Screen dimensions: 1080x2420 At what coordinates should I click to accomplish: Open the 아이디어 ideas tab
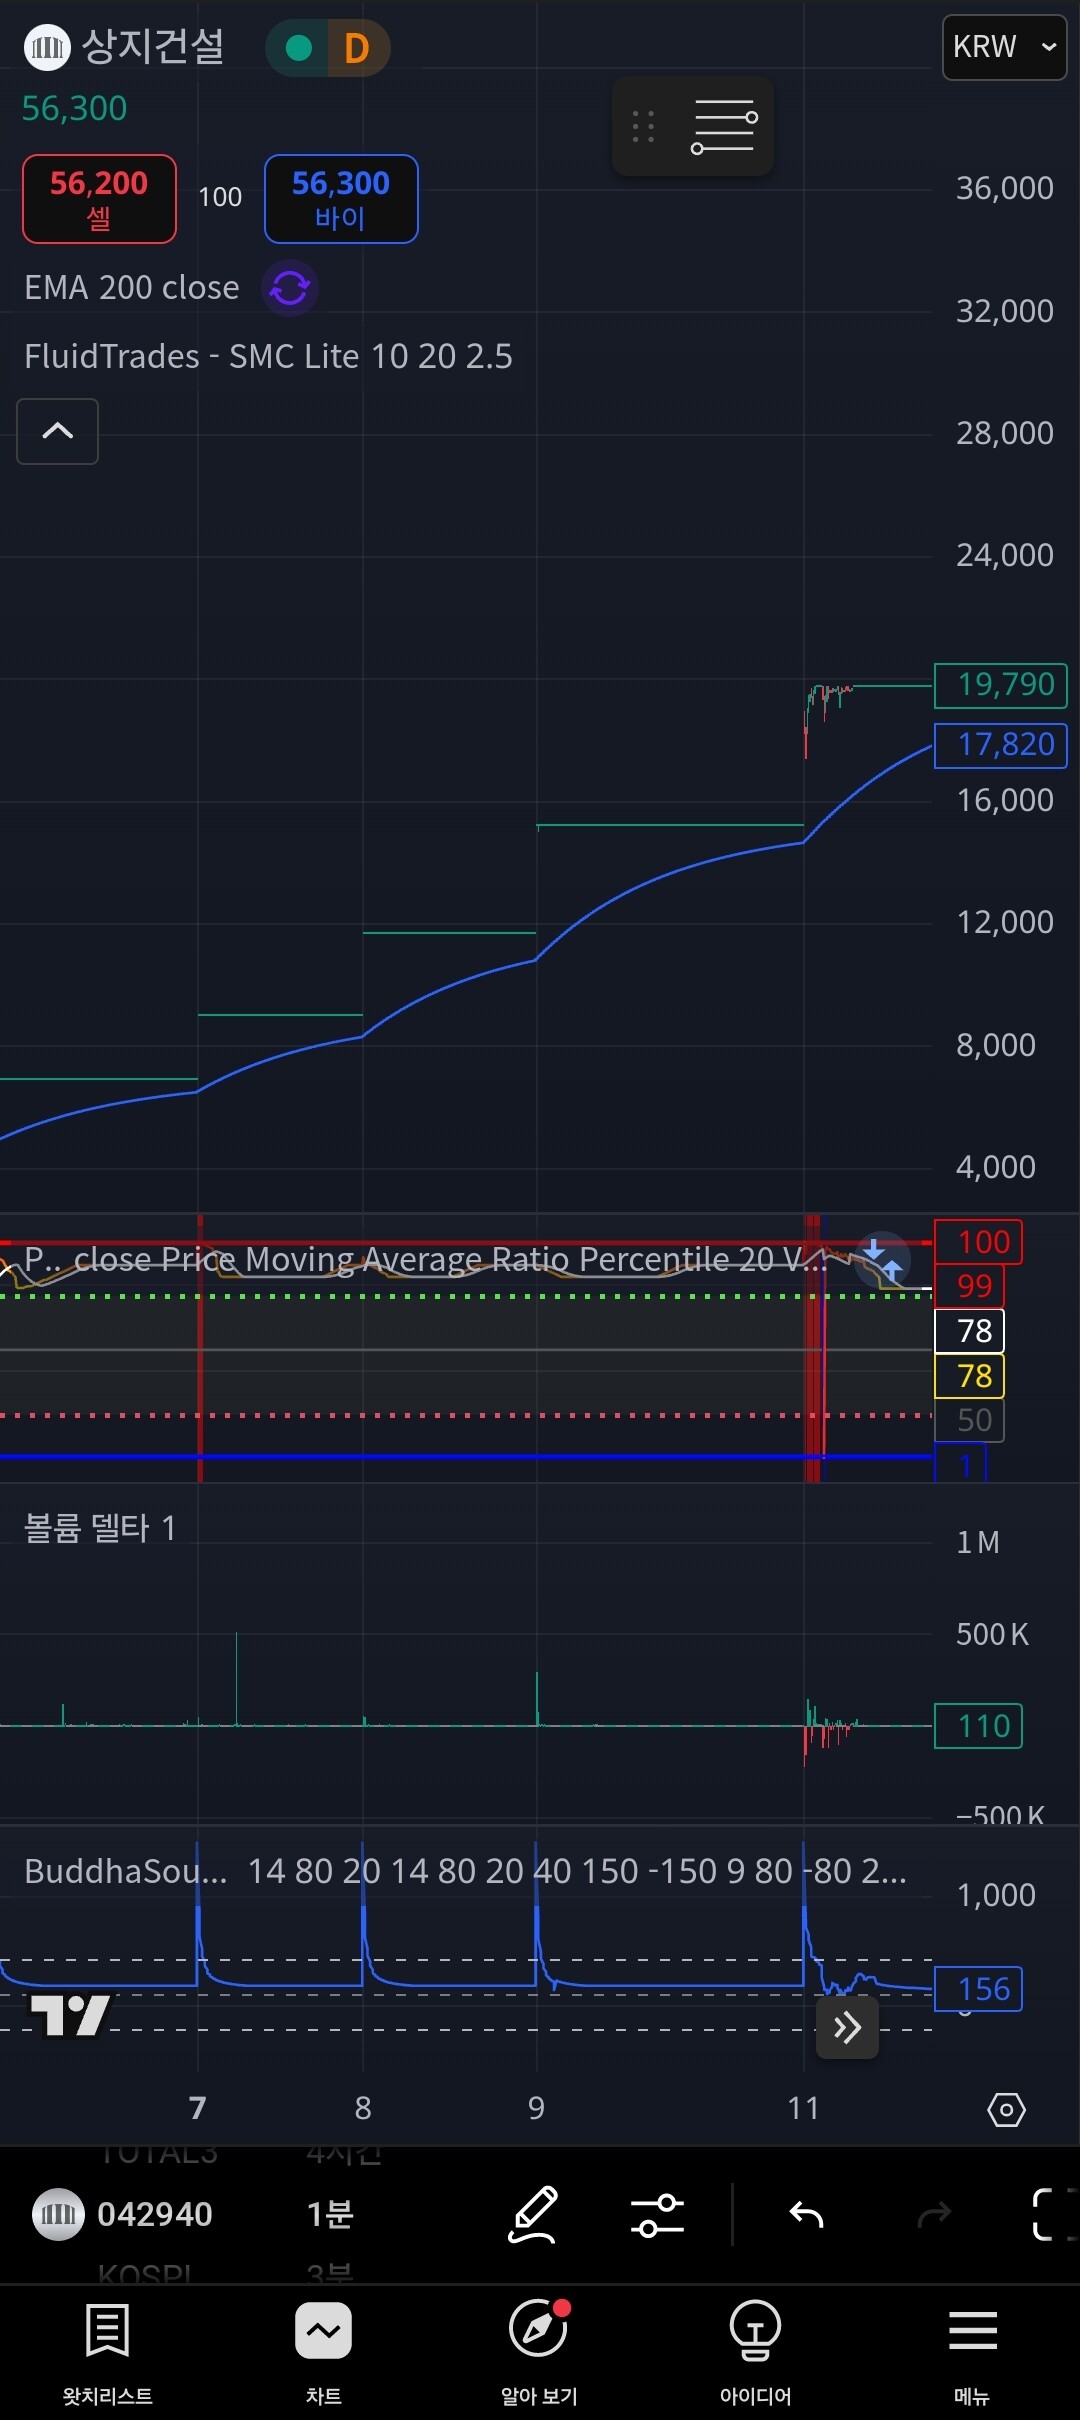(x=756, y=2352)
